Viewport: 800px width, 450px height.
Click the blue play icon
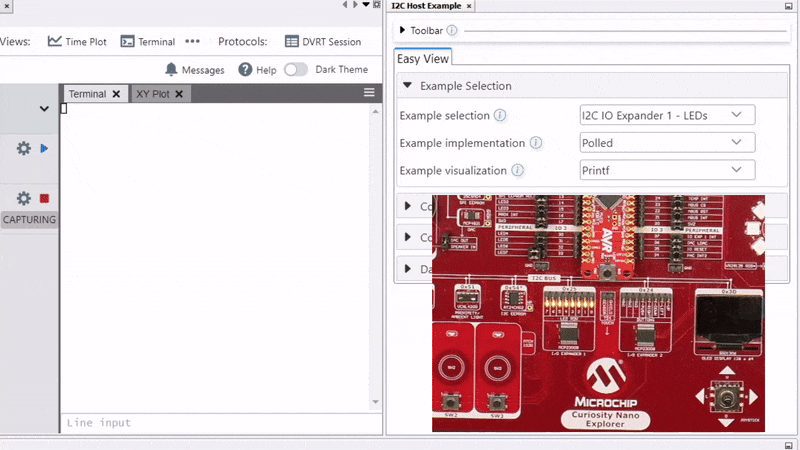pos(44,148)
